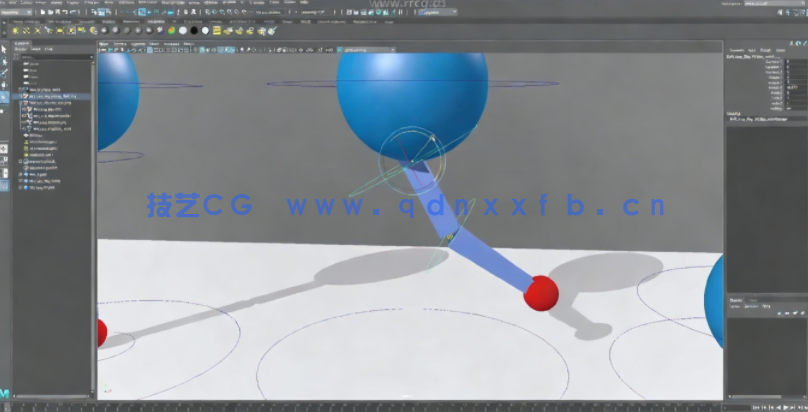
Task: Click the Outliner horizontal scrollbar
Action: click(52, 397)
